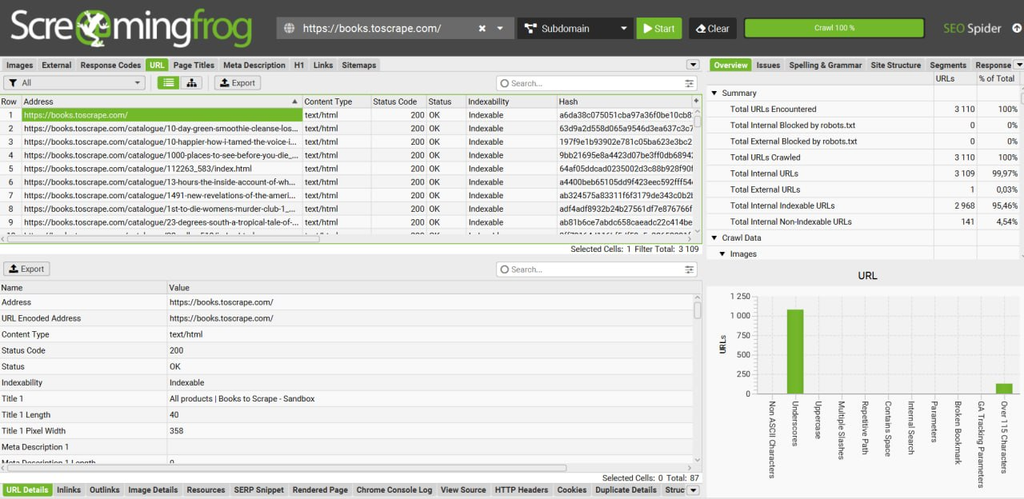Open the Inlinks bottom tab
This screenshot has height=499, width=1024.
[69, 490]
